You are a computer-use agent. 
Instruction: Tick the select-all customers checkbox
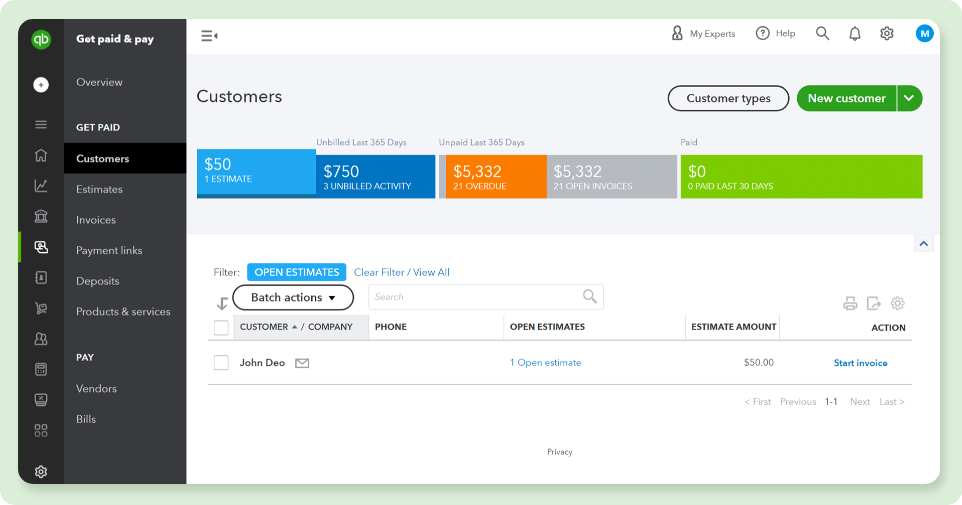221,327
